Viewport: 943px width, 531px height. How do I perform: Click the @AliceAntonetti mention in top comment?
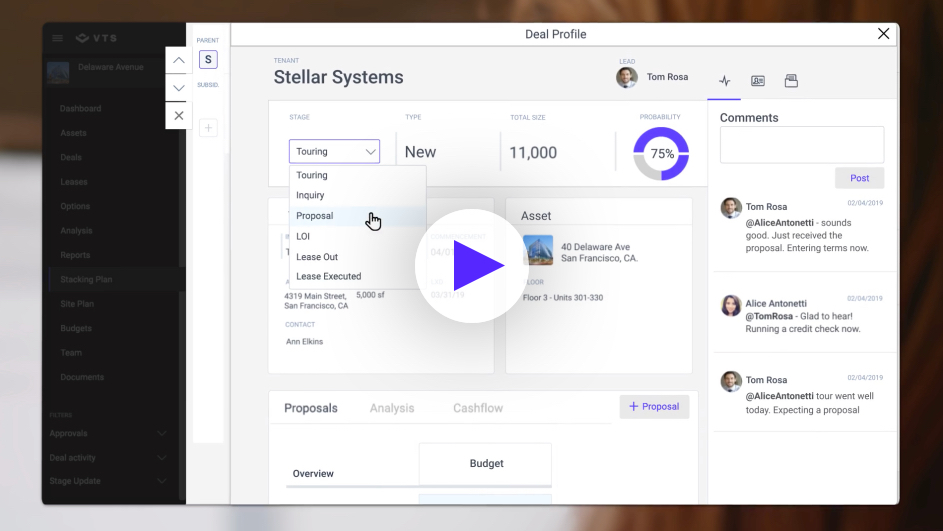click(x=779, y=223)
